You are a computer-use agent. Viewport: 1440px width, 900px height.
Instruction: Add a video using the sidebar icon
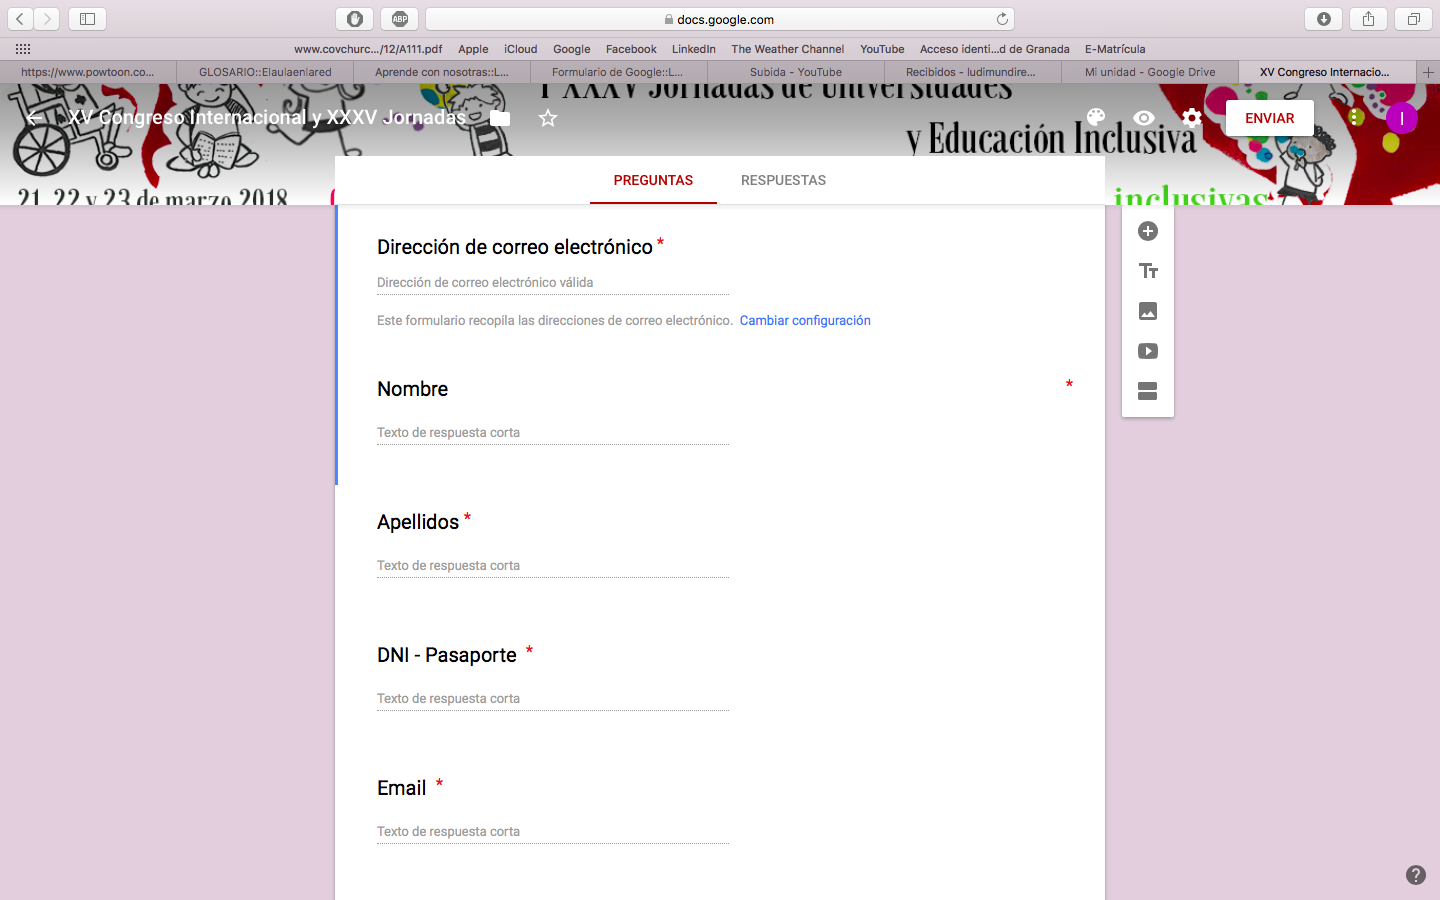tap(1147, 351)
